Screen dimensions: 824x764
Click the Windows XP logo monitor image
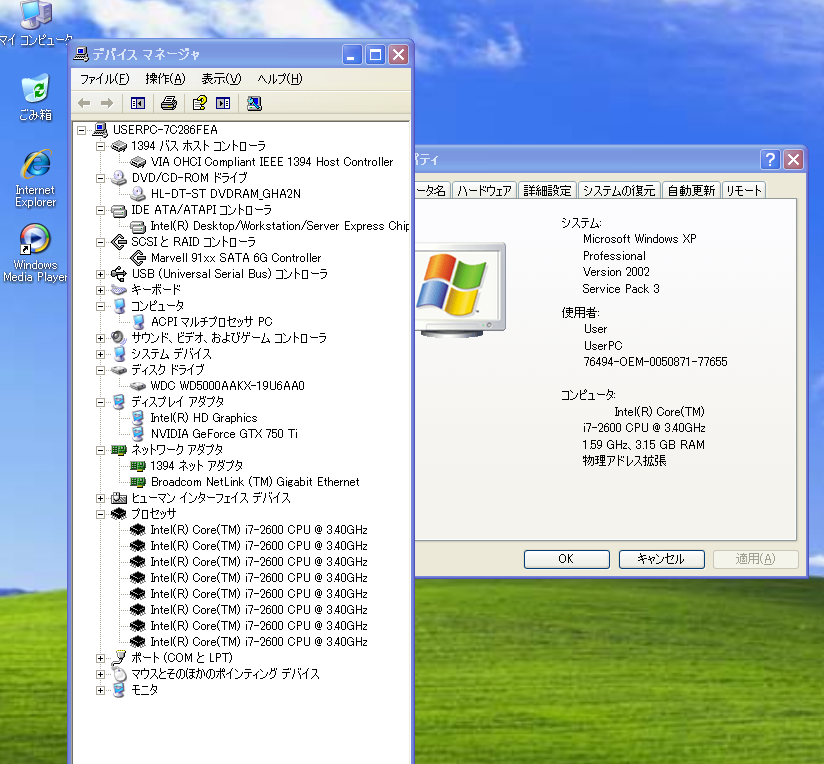460,290
